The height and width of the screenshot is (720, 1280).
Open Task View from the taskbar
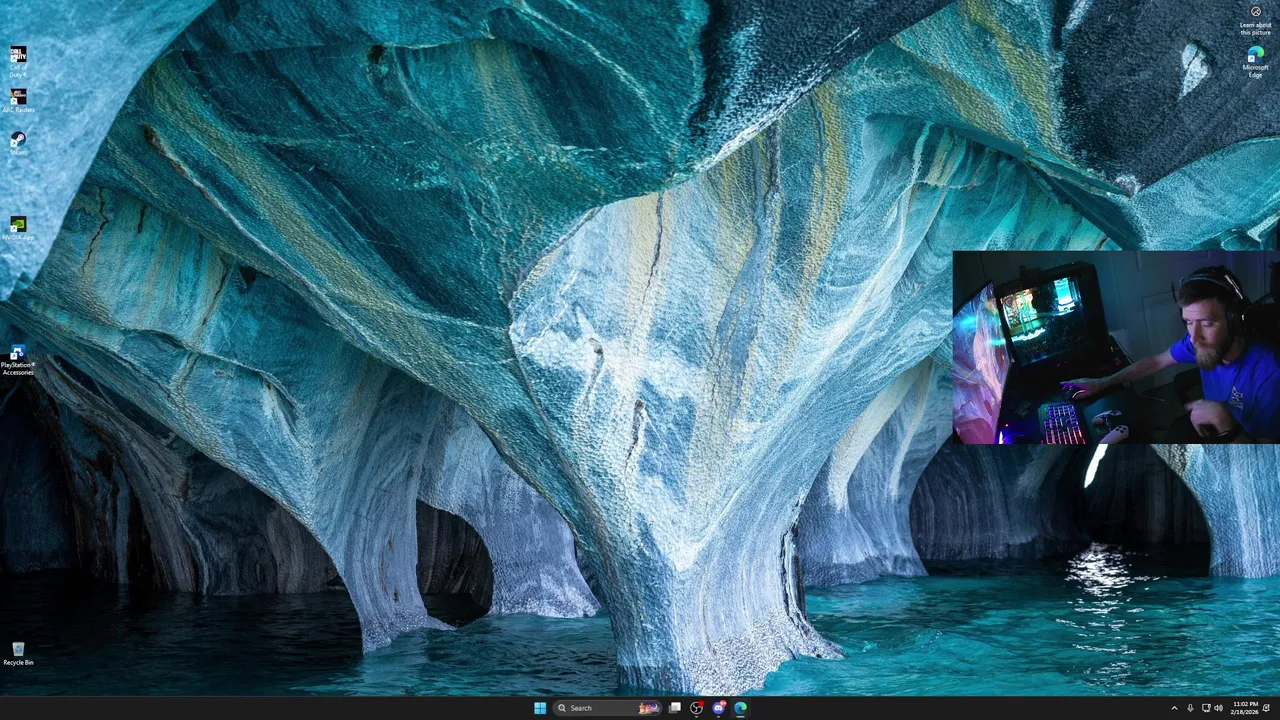[675, 708]
